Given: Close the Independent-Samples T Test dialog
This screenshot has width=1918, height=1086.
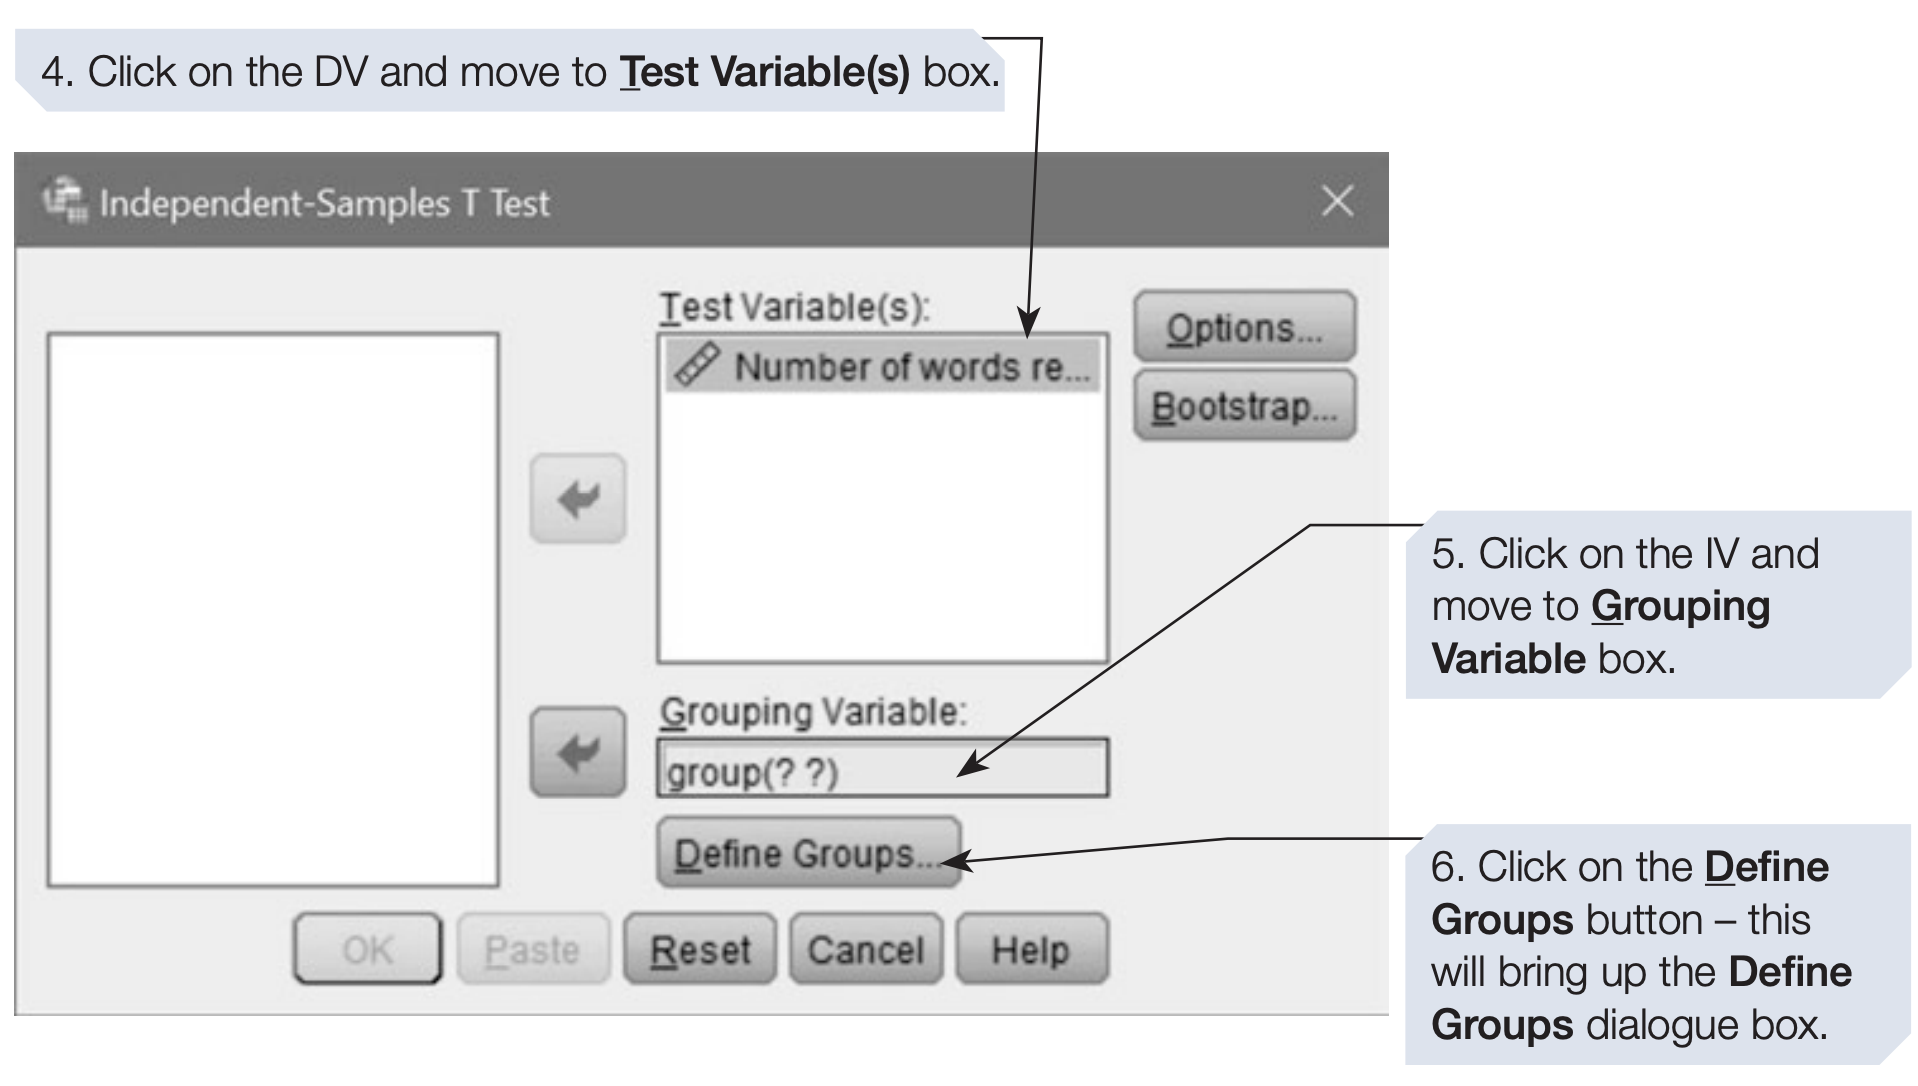Looking at the screenshot, I should [1337, 201].
